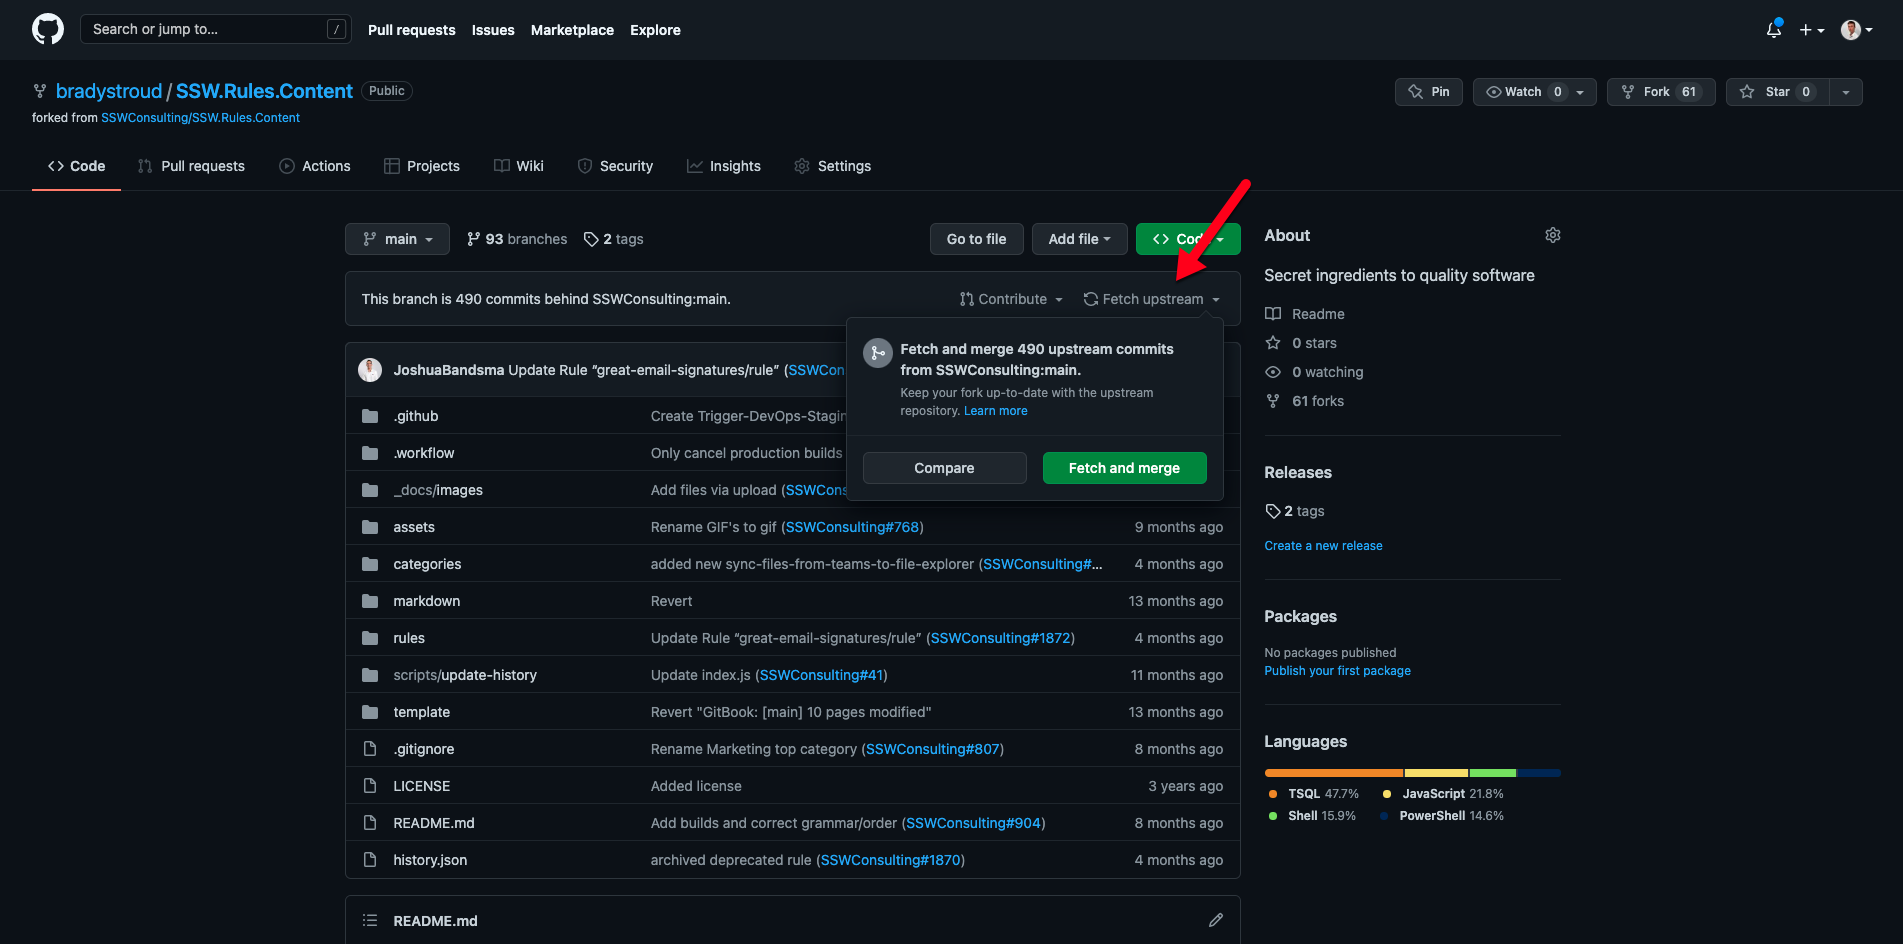
Task: Click the template folder icon
Action: 370,712
